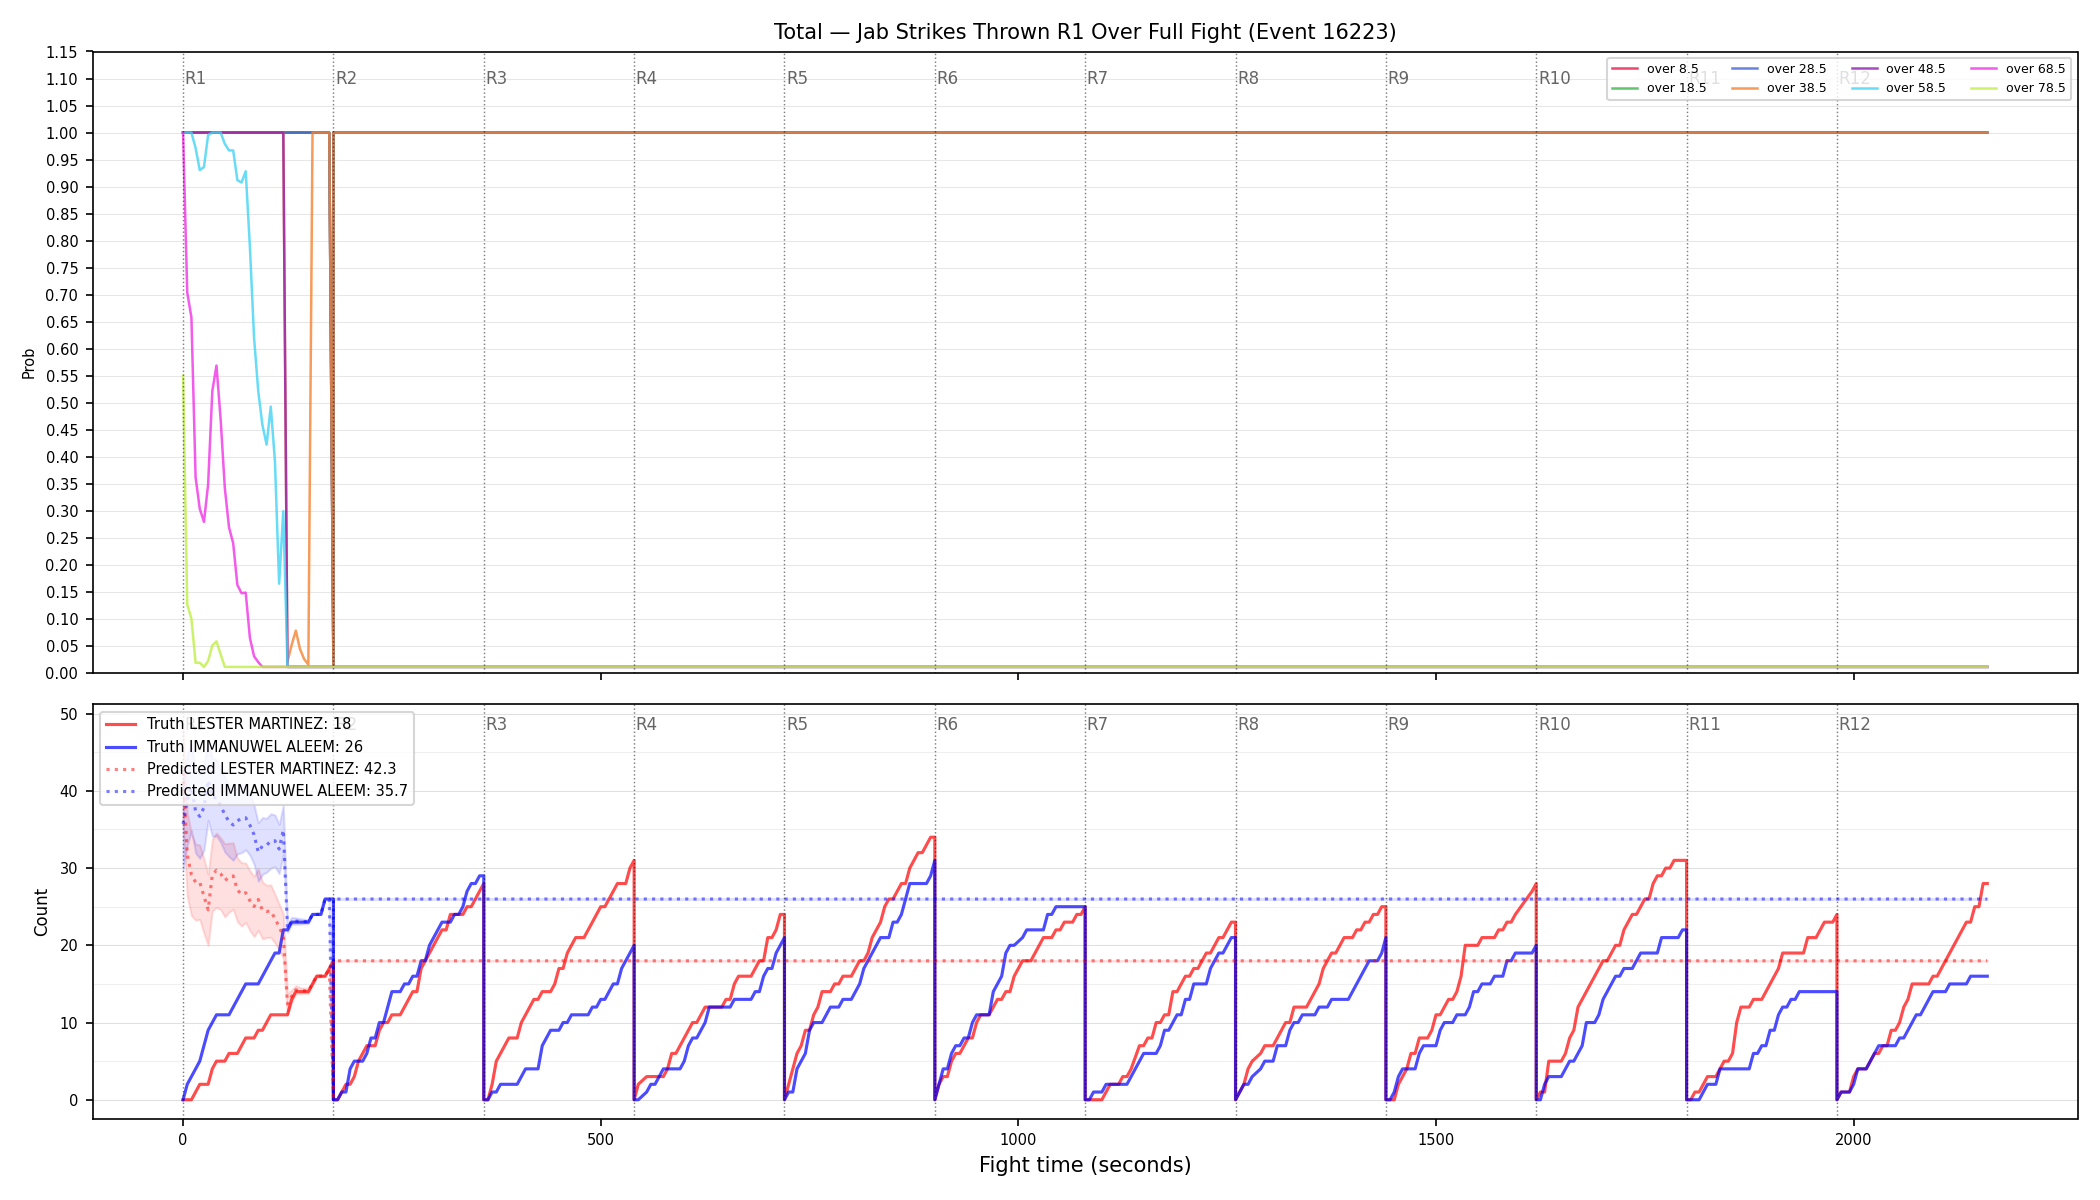Click the 1500 tick on the time axis
This screenshot has width=2100, height=1200.
click(1436, 1139)
